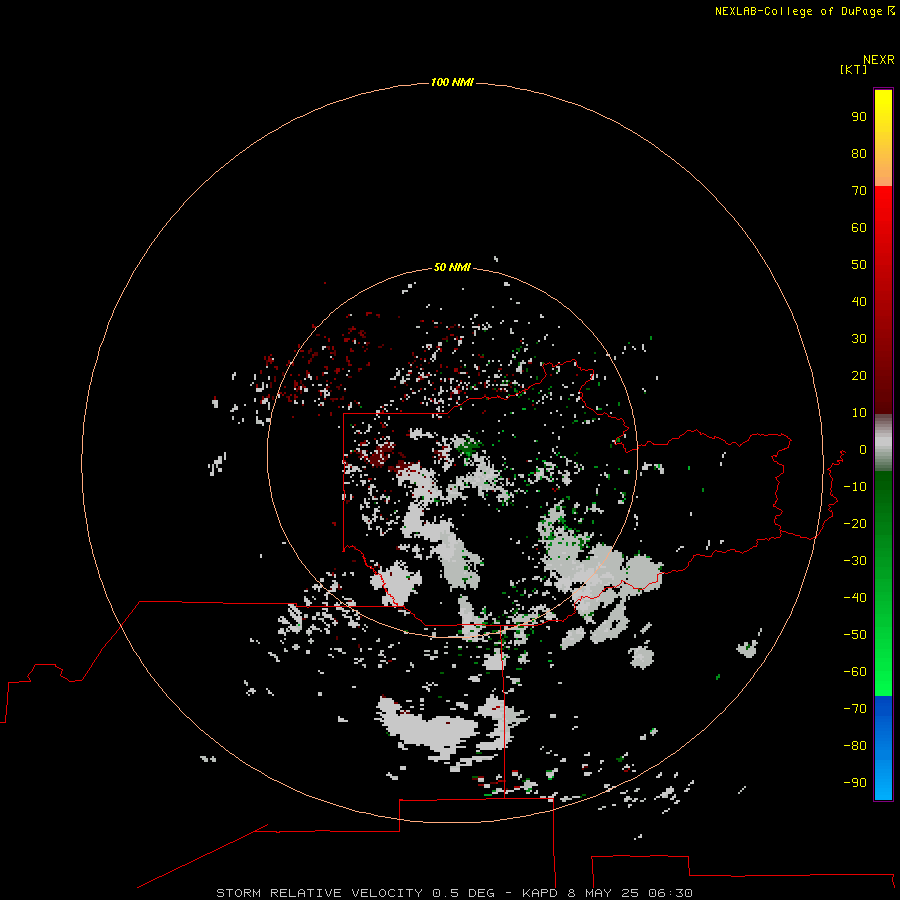Click the -60 knot scale label
The image size is (900, 900).
coord(855,672)
